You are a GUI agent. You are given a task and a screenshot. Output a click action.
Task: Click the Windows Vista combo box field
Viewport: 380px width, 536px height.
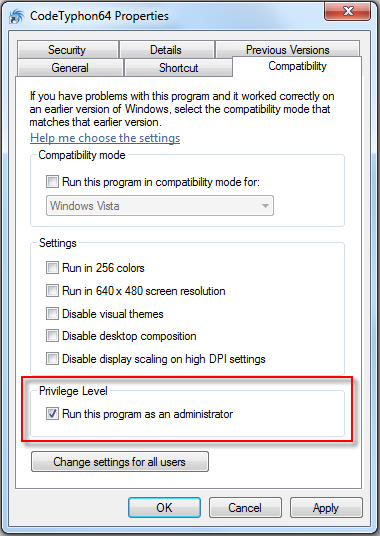click(160, 206)
